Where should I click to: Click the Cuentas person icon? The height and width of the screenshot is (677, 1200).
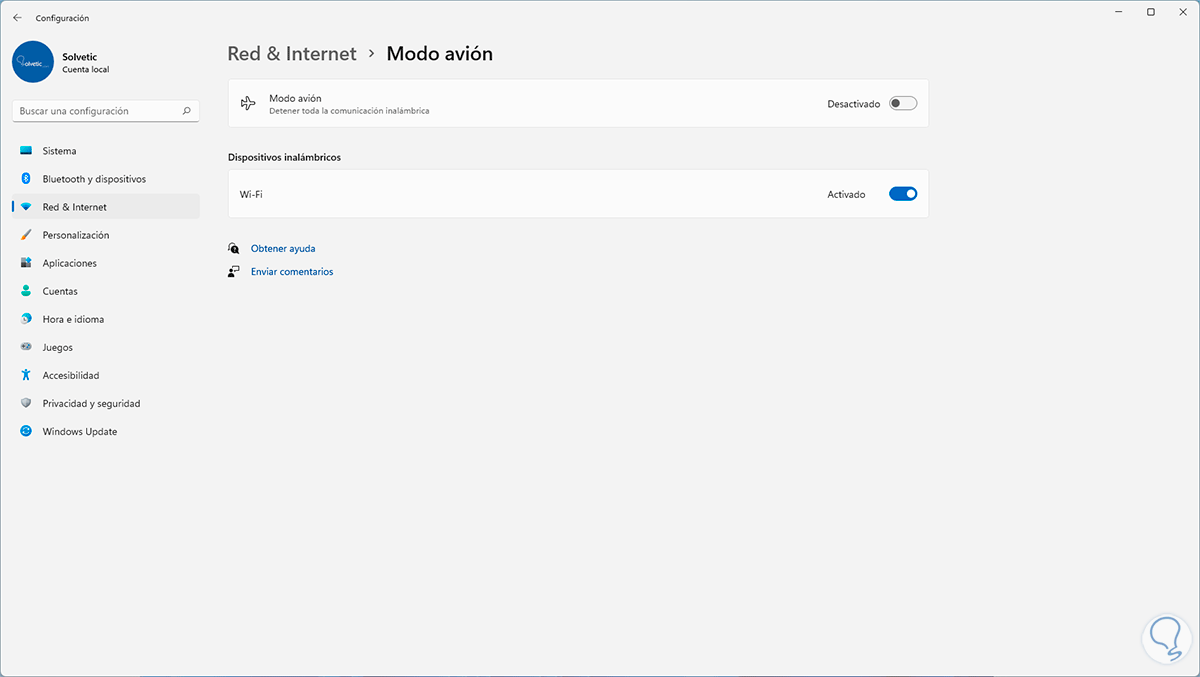pos(26,291)
